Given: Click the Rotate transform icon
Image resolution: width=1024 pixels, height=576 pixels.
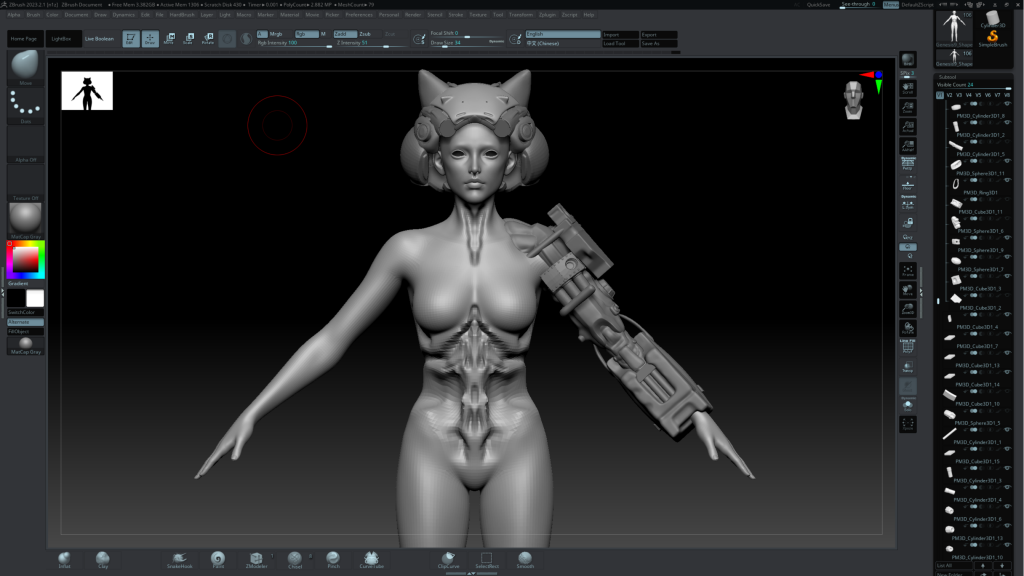Looking at the screenshot, I should (208, 39).
